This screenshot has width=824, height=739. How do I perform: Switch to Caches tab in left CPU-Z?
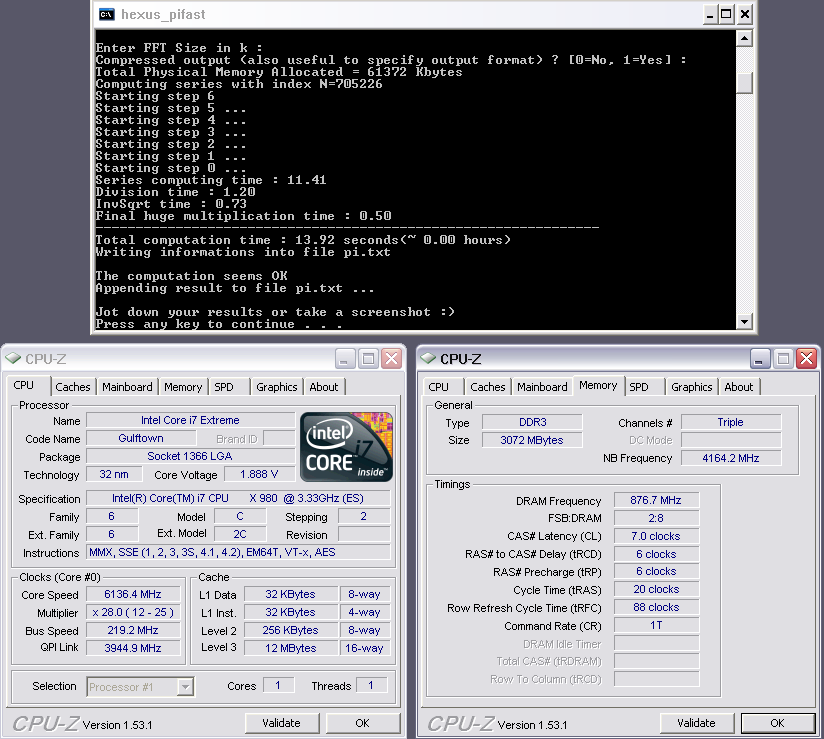(x=73, y=387)
